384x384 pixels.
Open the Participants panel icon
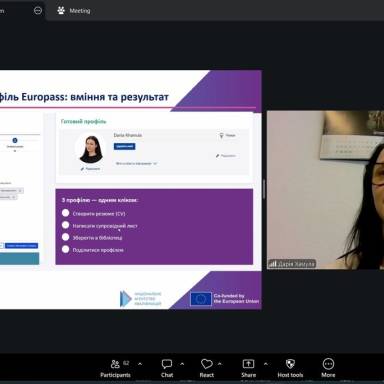point(115,364)
